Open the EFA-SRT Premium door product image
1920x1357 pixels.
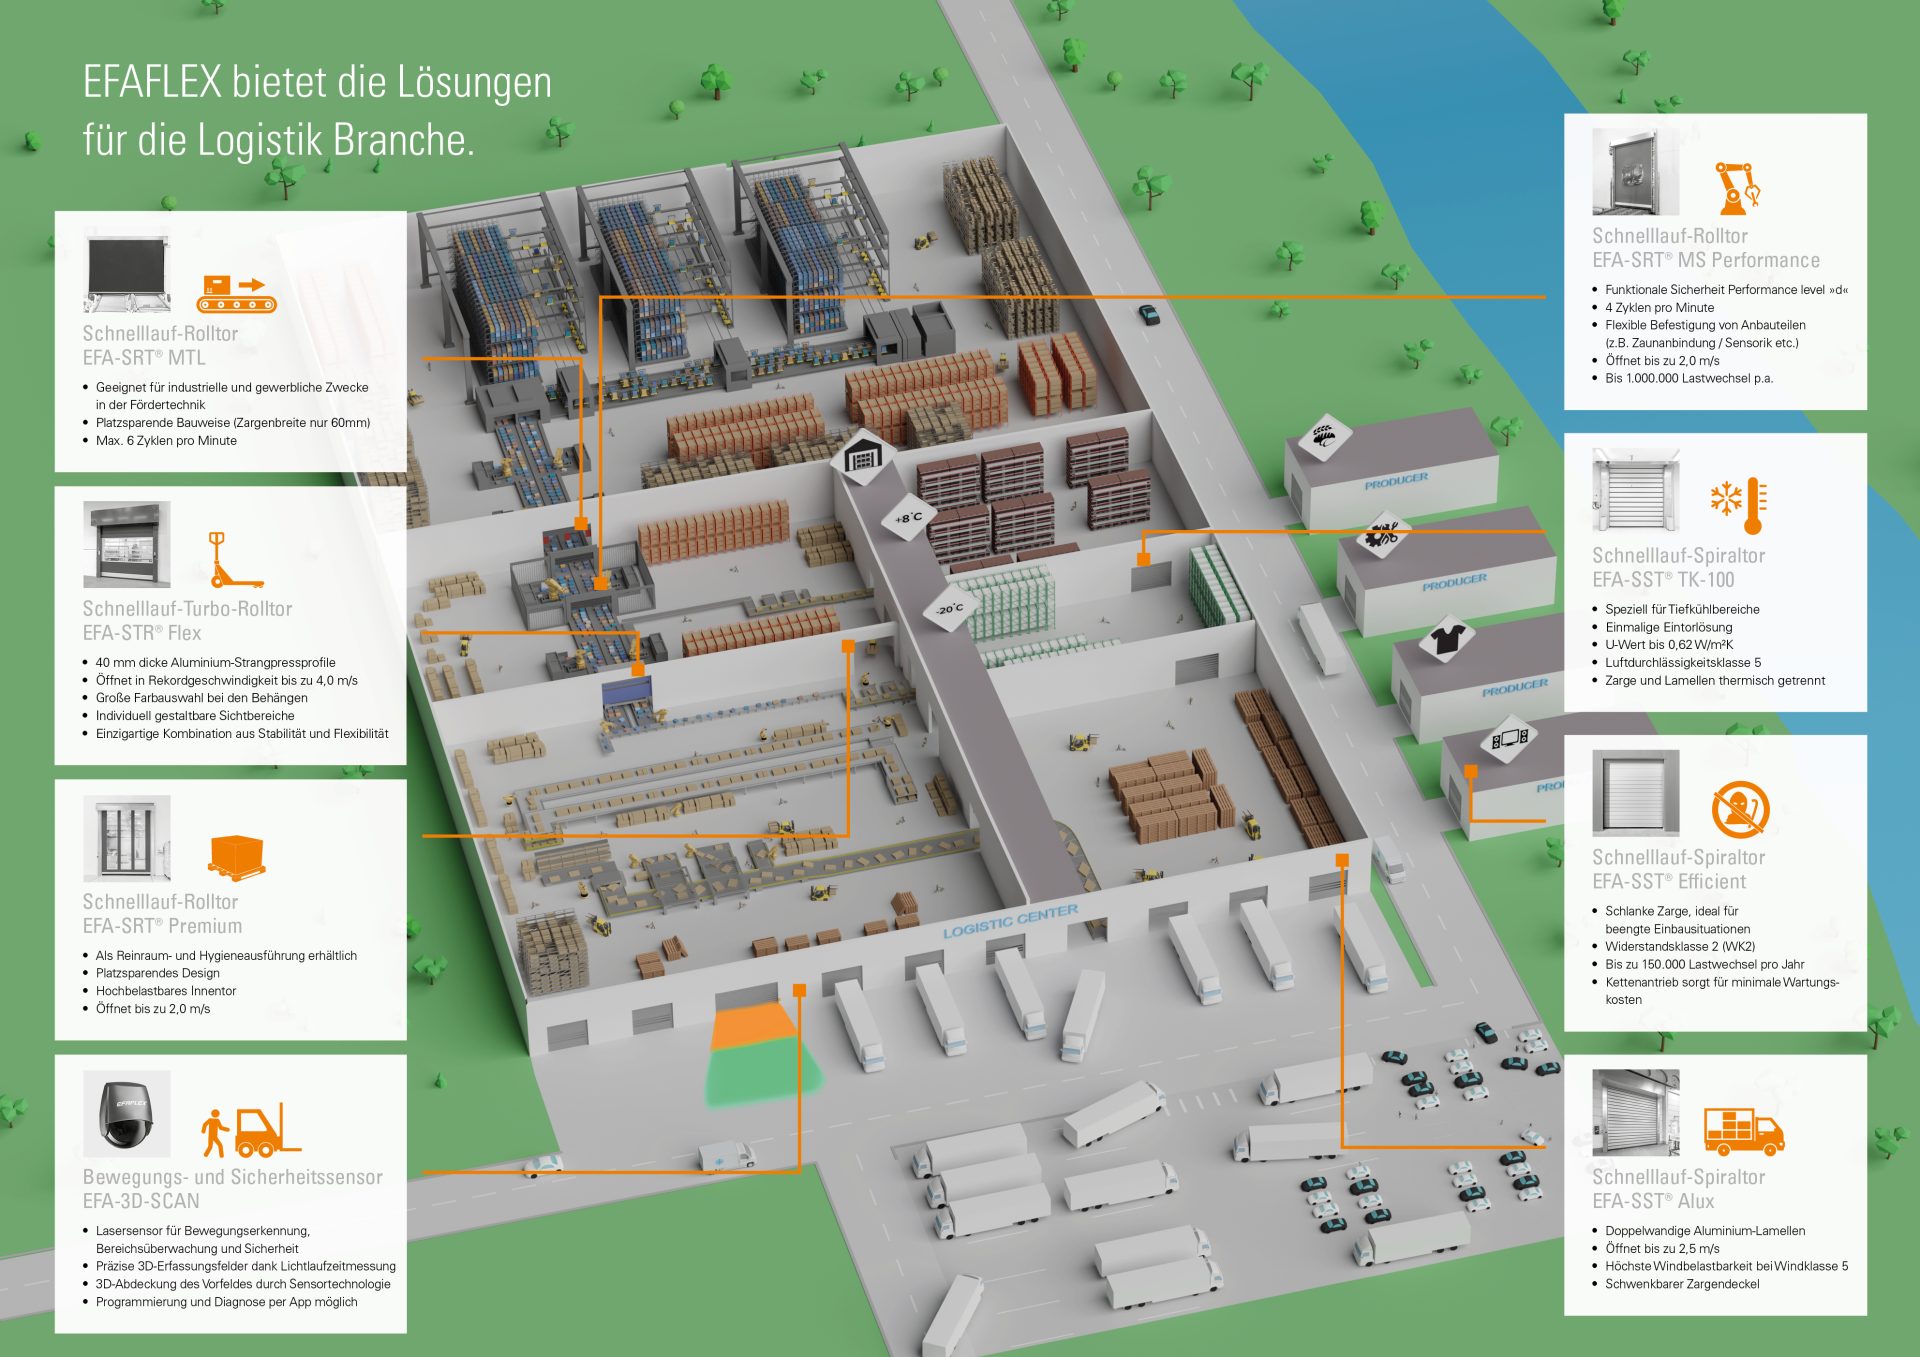[x=127, y=838]
